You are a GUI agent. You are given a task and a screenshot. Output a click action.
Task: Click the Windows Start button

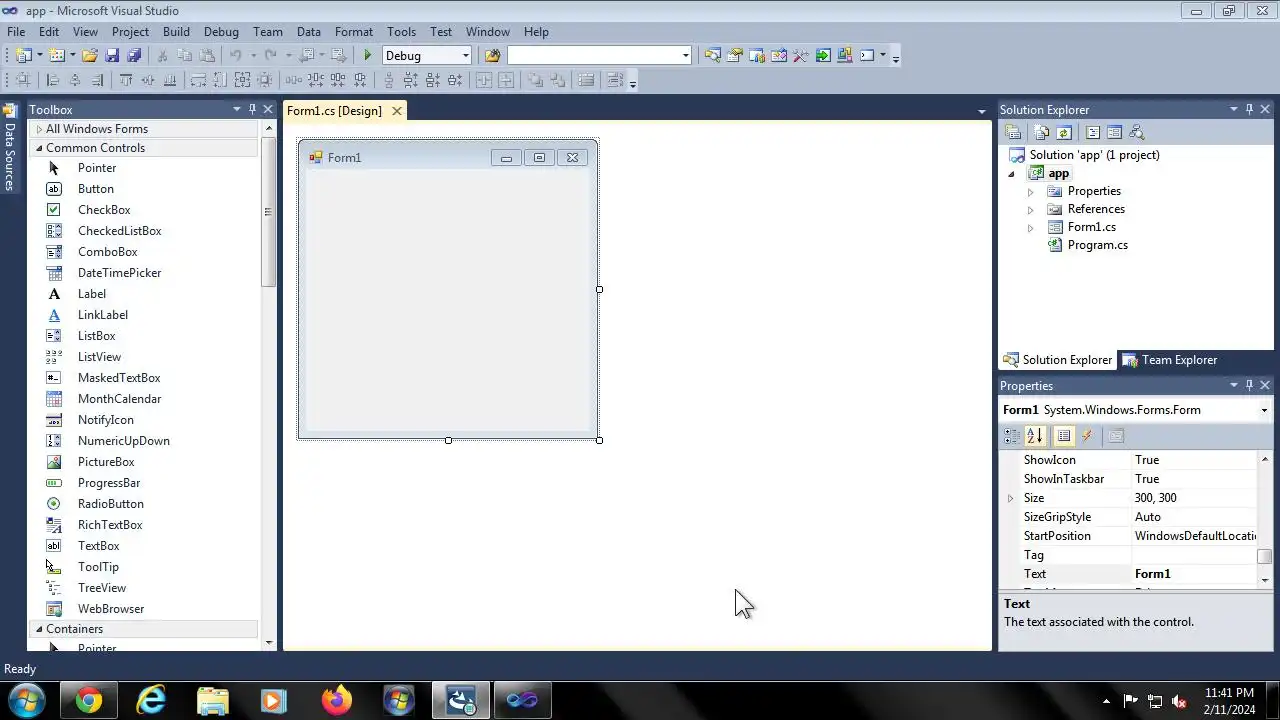point(27,701)
